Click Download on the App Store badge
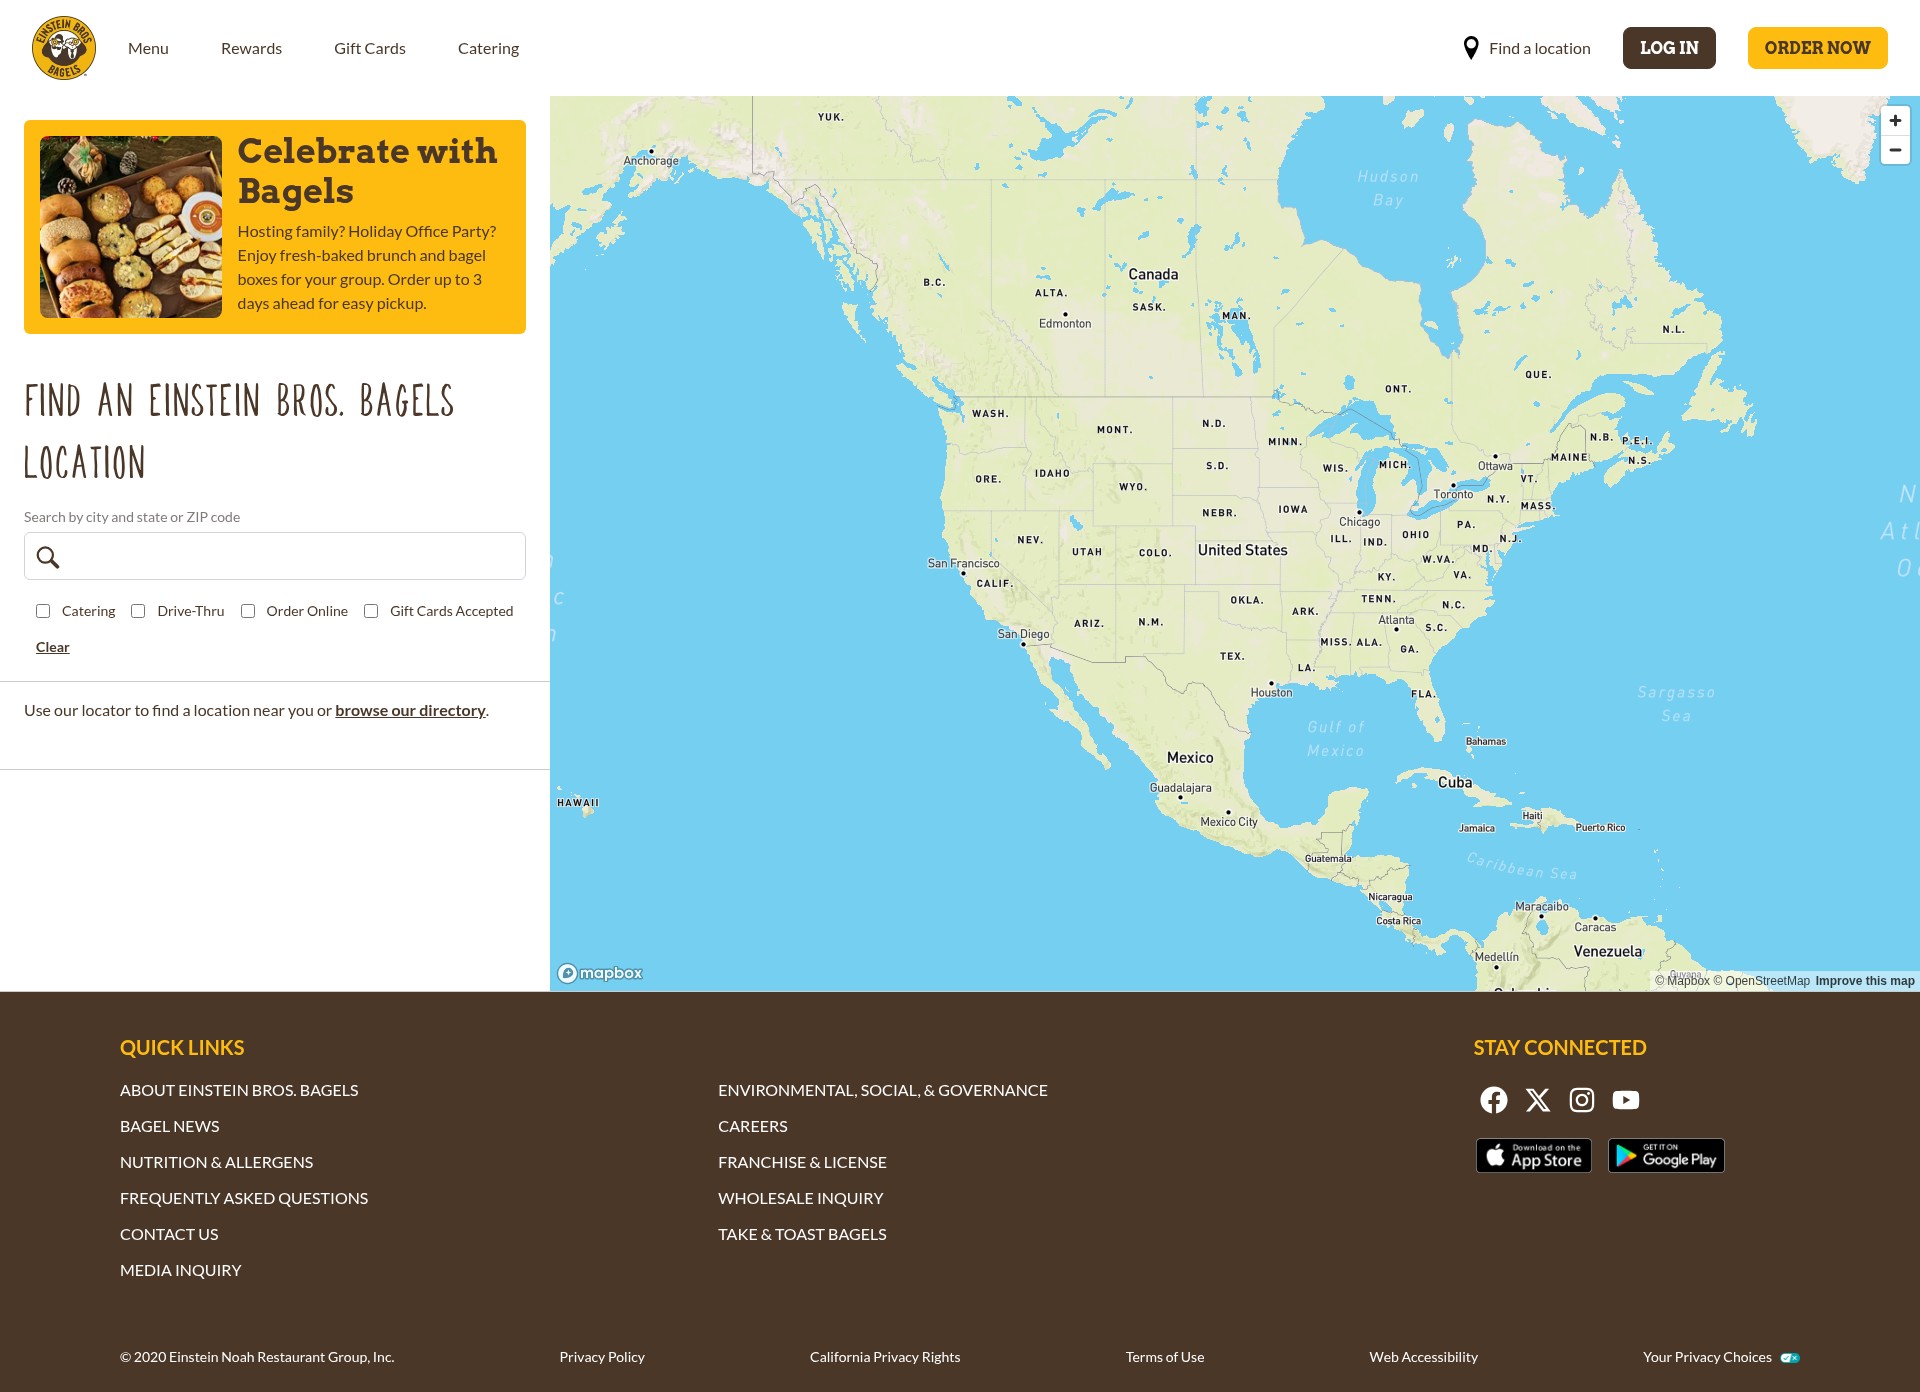This screenshot has width=1920, height=1392. coord(1534,1156)
